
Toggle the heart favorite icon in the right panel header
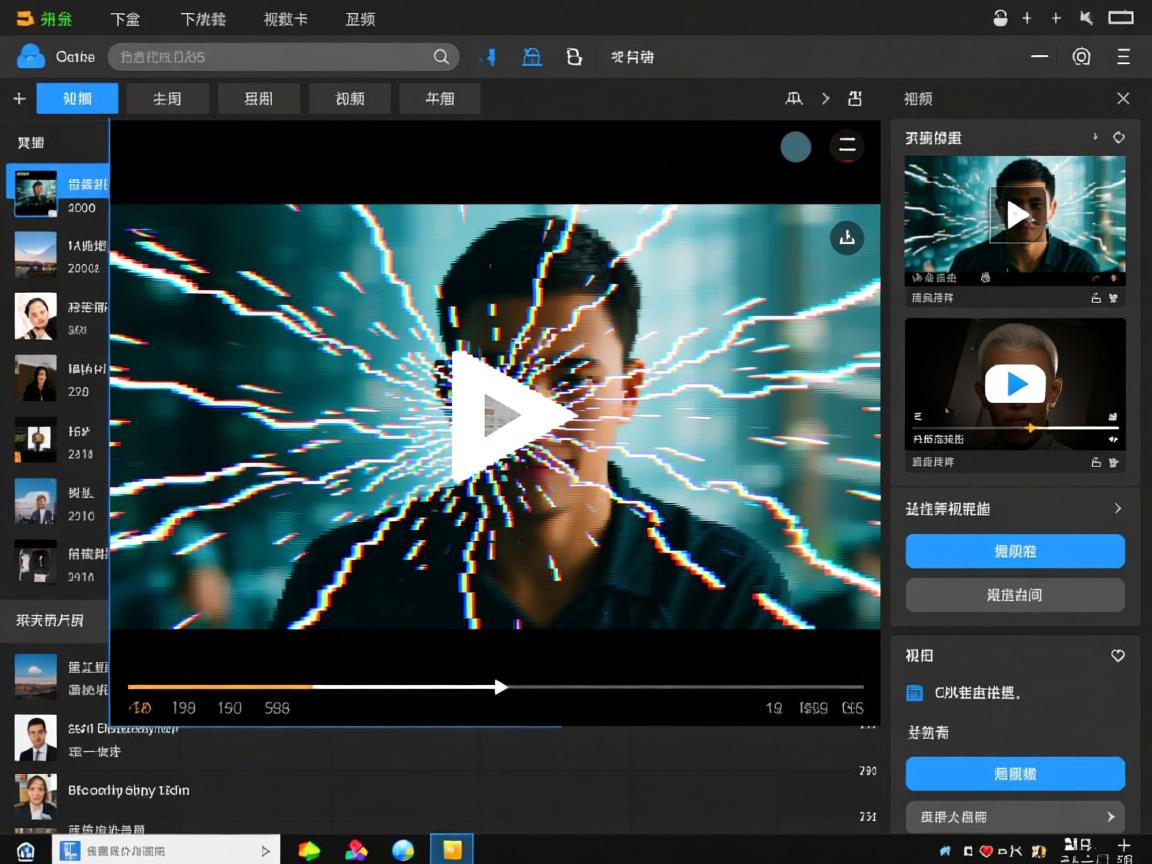coord(1117,137)
